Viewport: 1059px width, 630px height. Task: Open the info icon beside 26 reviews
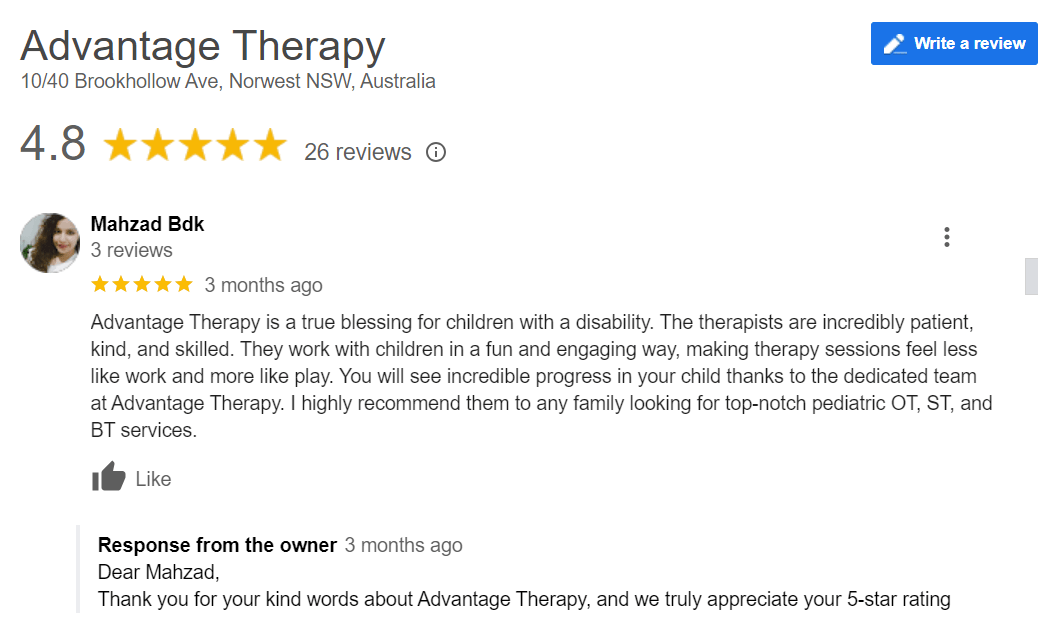pos(436,152)
